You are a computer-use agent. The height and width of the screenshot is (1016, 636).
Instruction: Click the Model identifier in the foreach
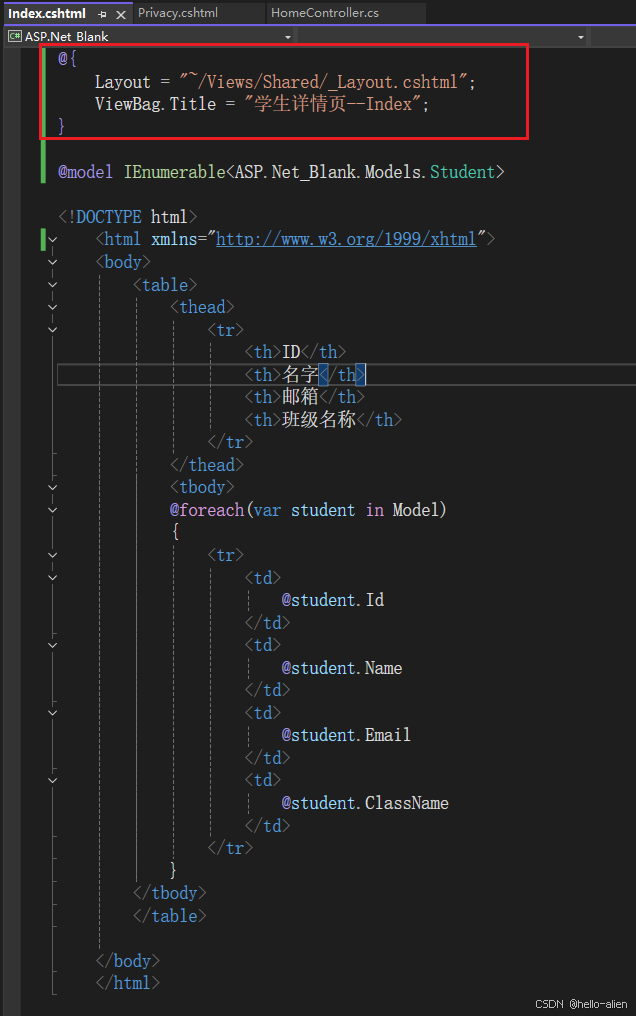pyautogui.click(x=416, y=510)
